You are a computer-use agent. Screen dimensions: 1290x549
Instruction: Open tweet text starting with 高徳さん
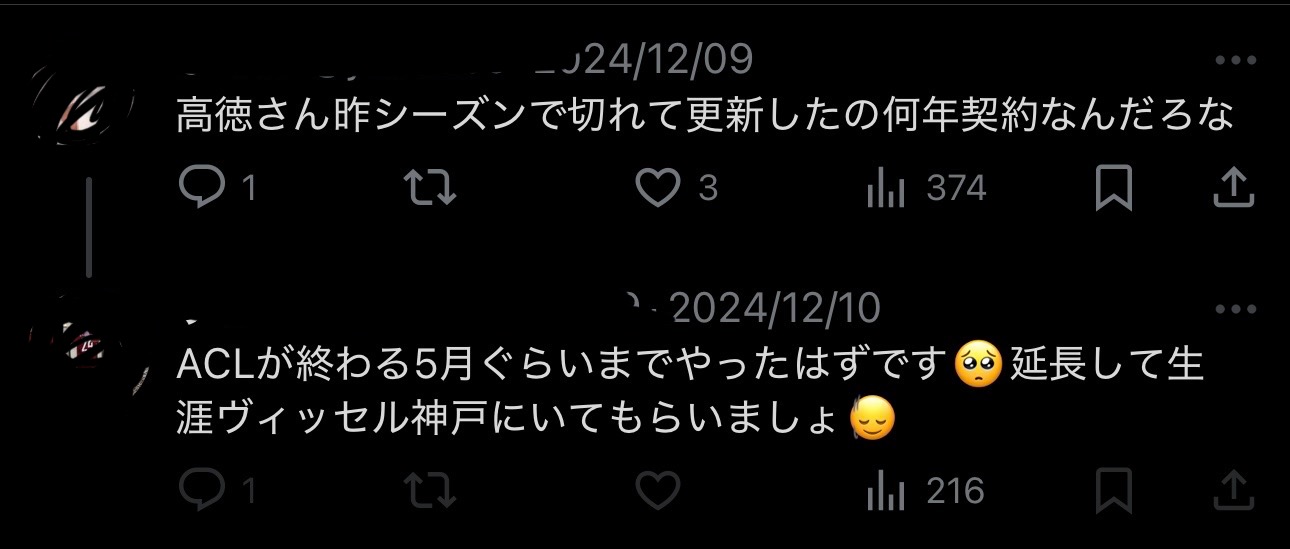[705, 118]
